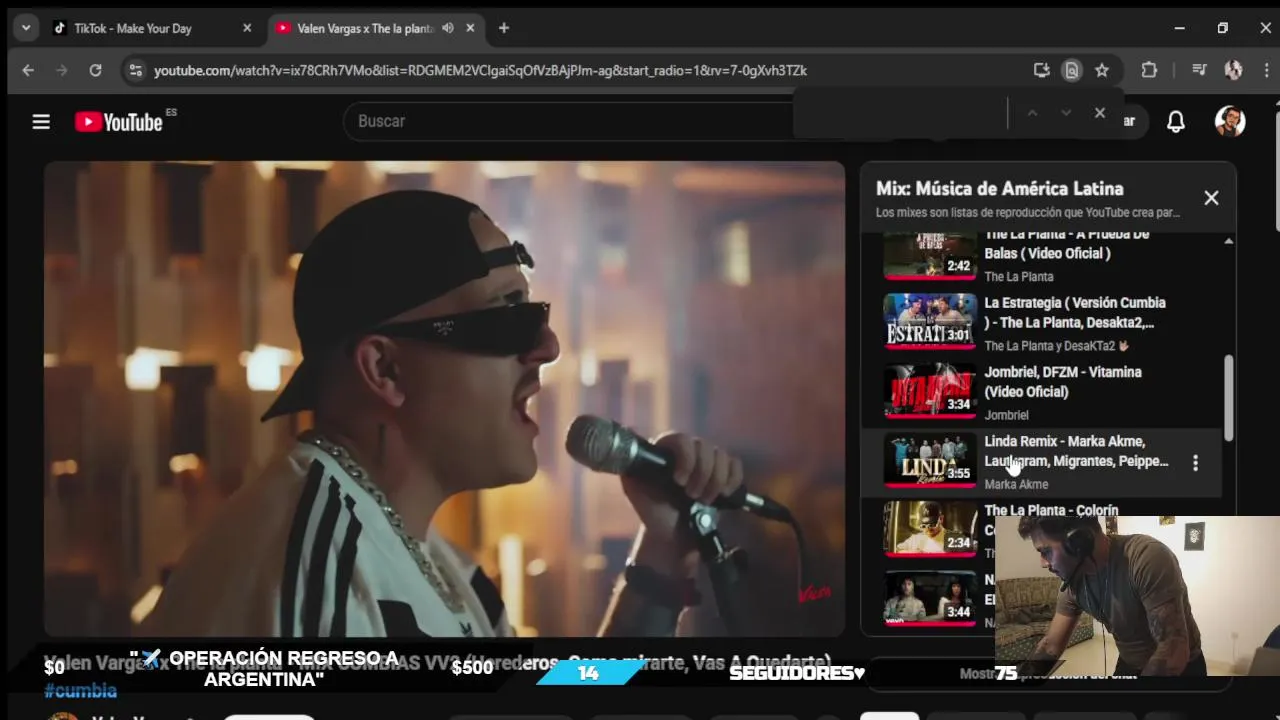
Task: Pause the Valen Vargas video player
Action: (444, 399)
